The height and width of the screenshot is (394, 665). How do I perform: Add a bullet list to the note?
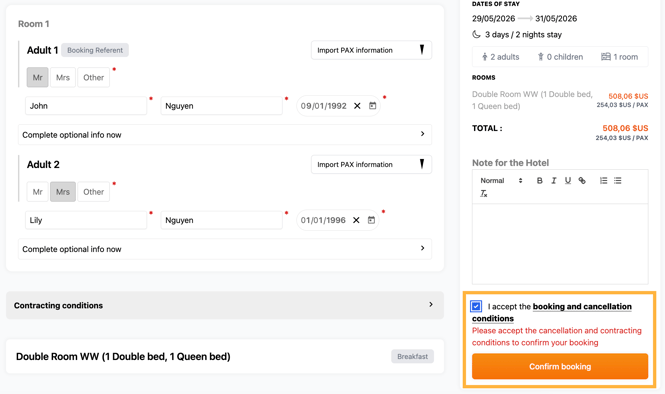point(618,181)
